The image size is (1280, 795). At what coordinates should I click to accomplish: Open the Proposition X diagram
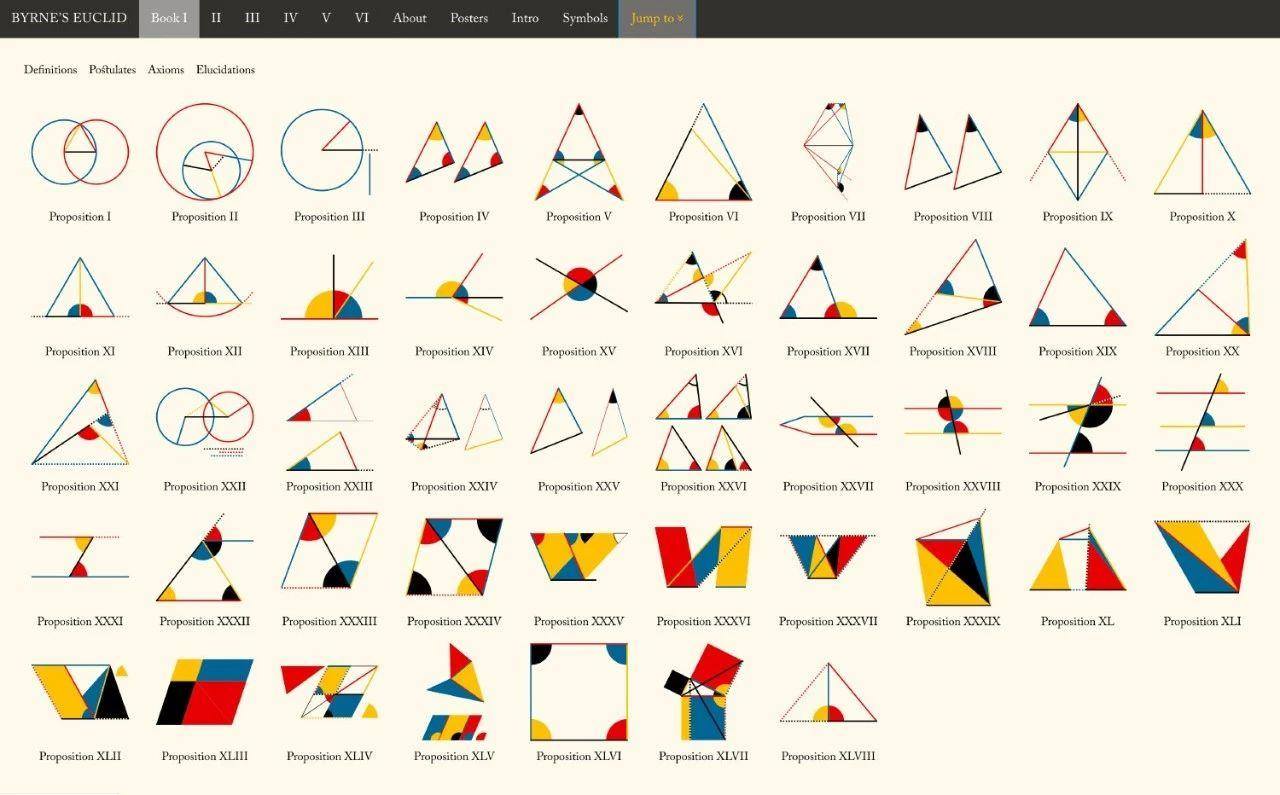tap(1202, 152)
